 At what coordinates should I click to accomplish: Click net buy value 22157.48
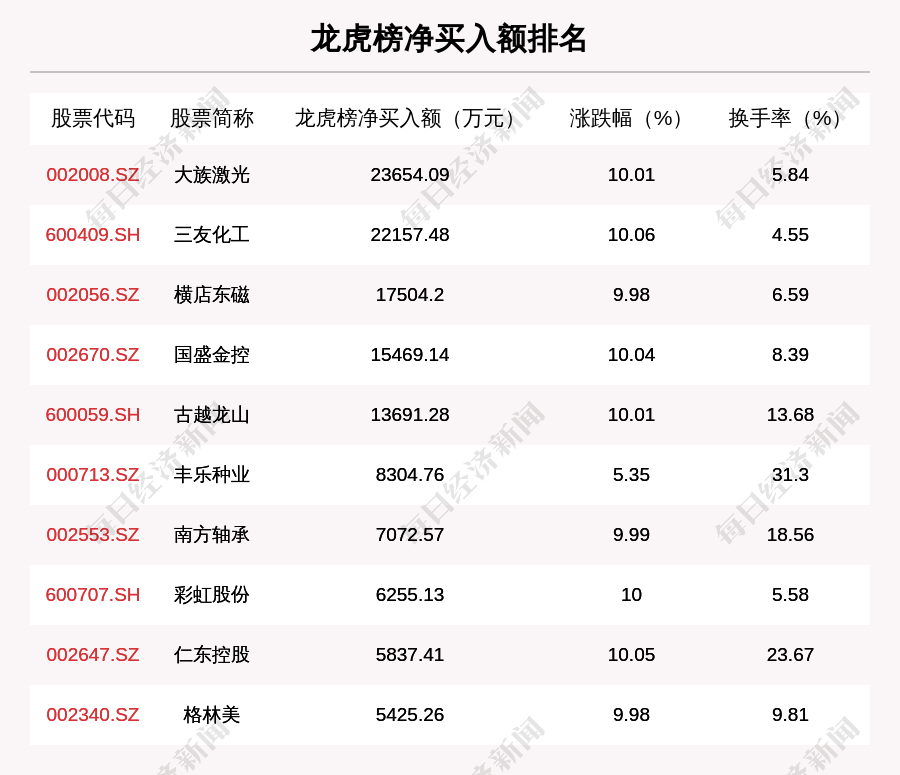point(410,235)
